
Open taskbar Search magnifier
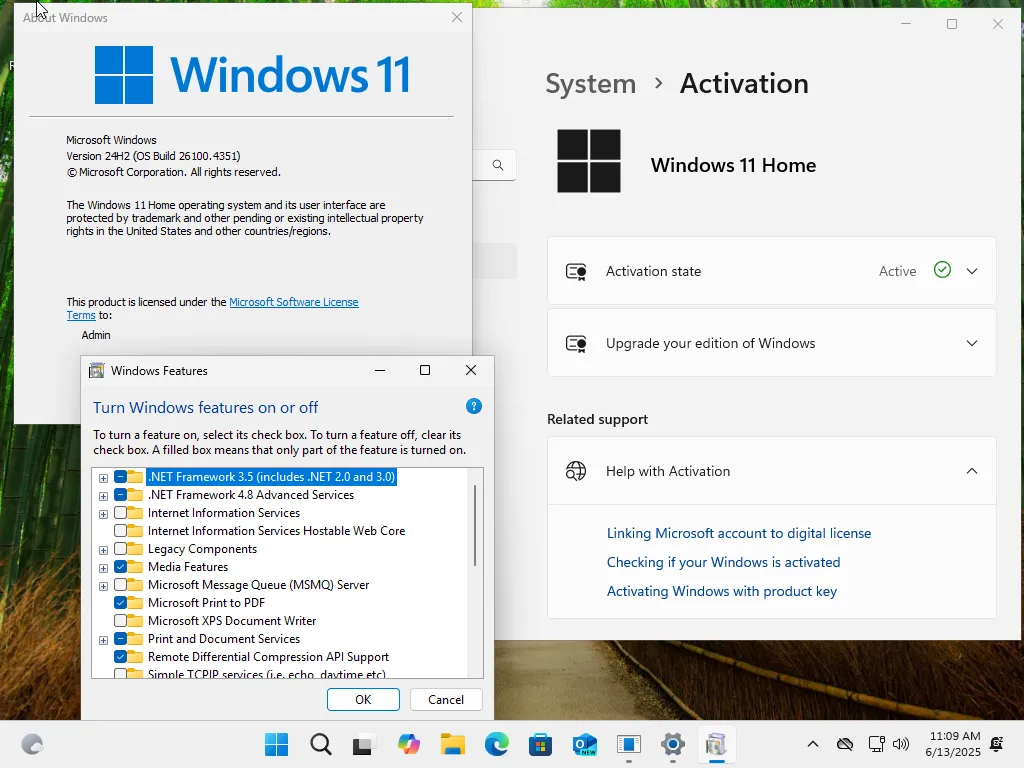321,744
